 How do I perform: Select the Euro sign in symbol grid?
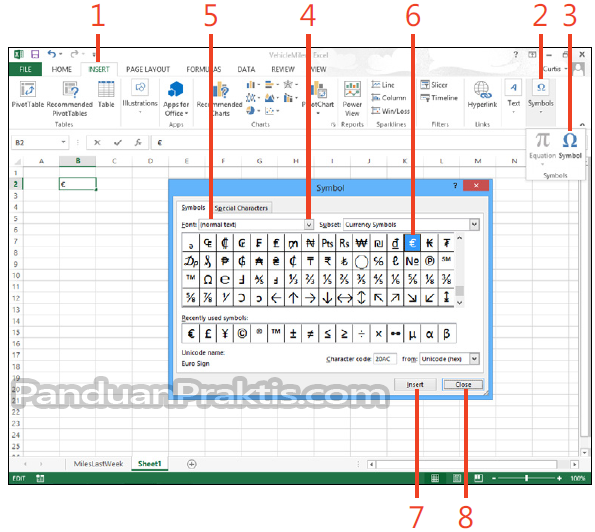point(412,243)
